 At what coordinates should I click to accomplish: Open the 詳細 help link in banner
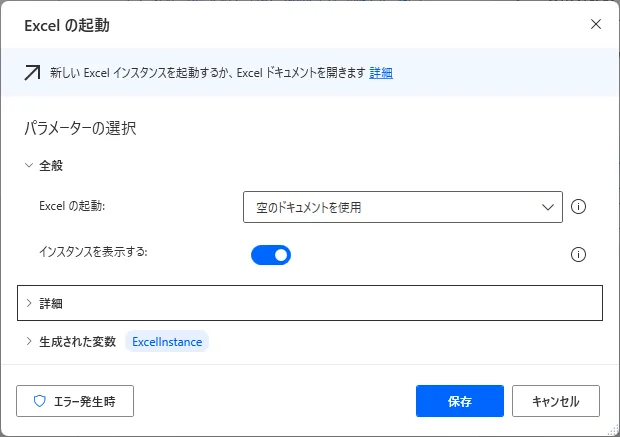(x=381, y=73)
